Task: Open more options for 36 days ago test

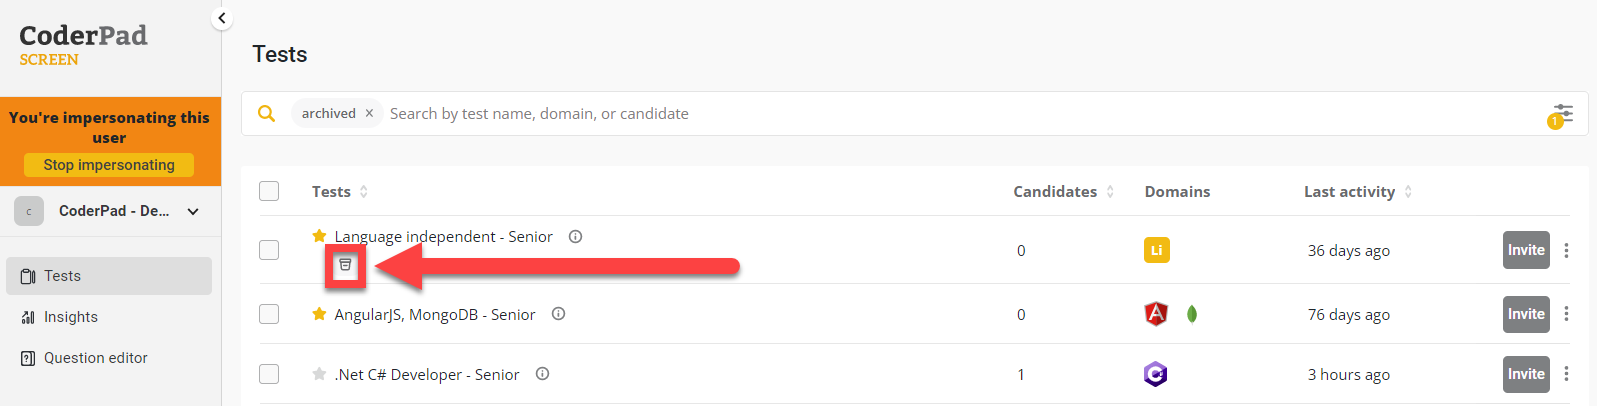Action: 1566,250
